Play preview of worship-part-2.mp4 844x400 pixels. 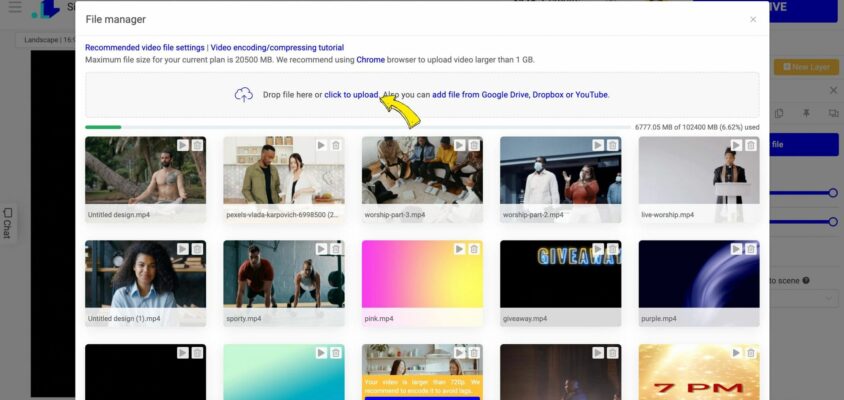coord(598,145)
